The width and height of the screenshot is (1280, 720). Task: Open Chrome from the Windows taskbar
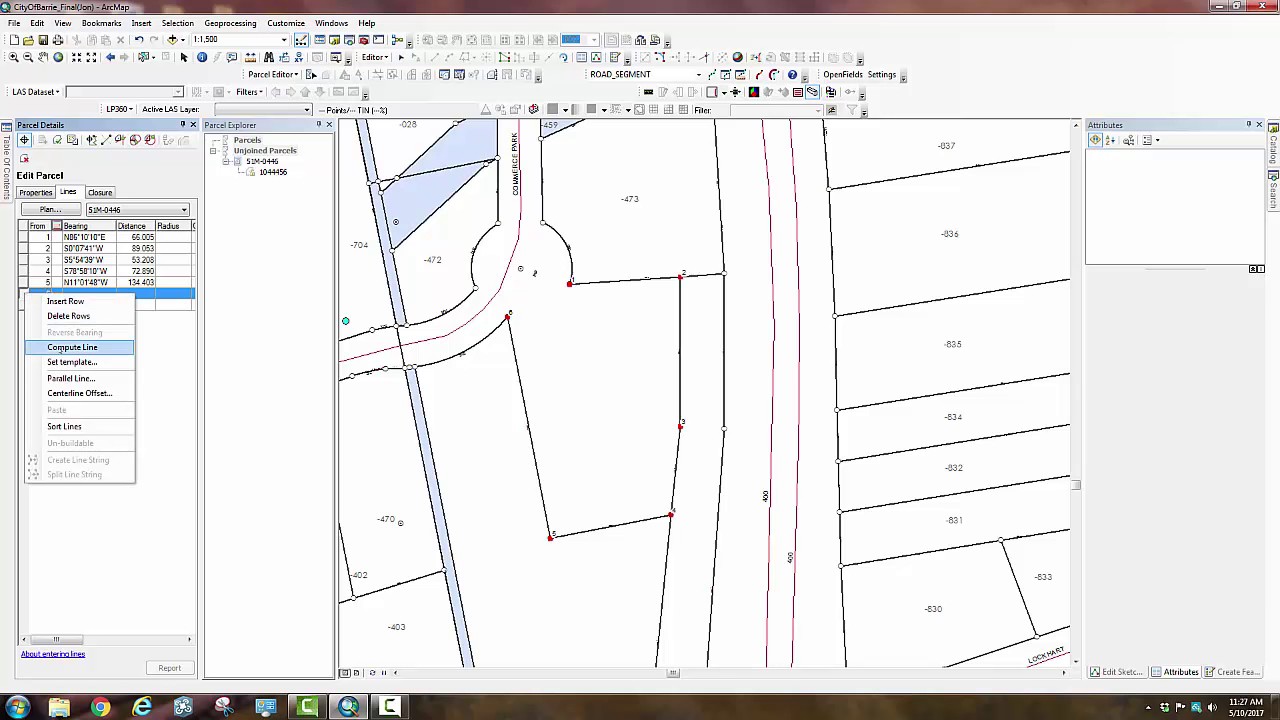(100, 708)
